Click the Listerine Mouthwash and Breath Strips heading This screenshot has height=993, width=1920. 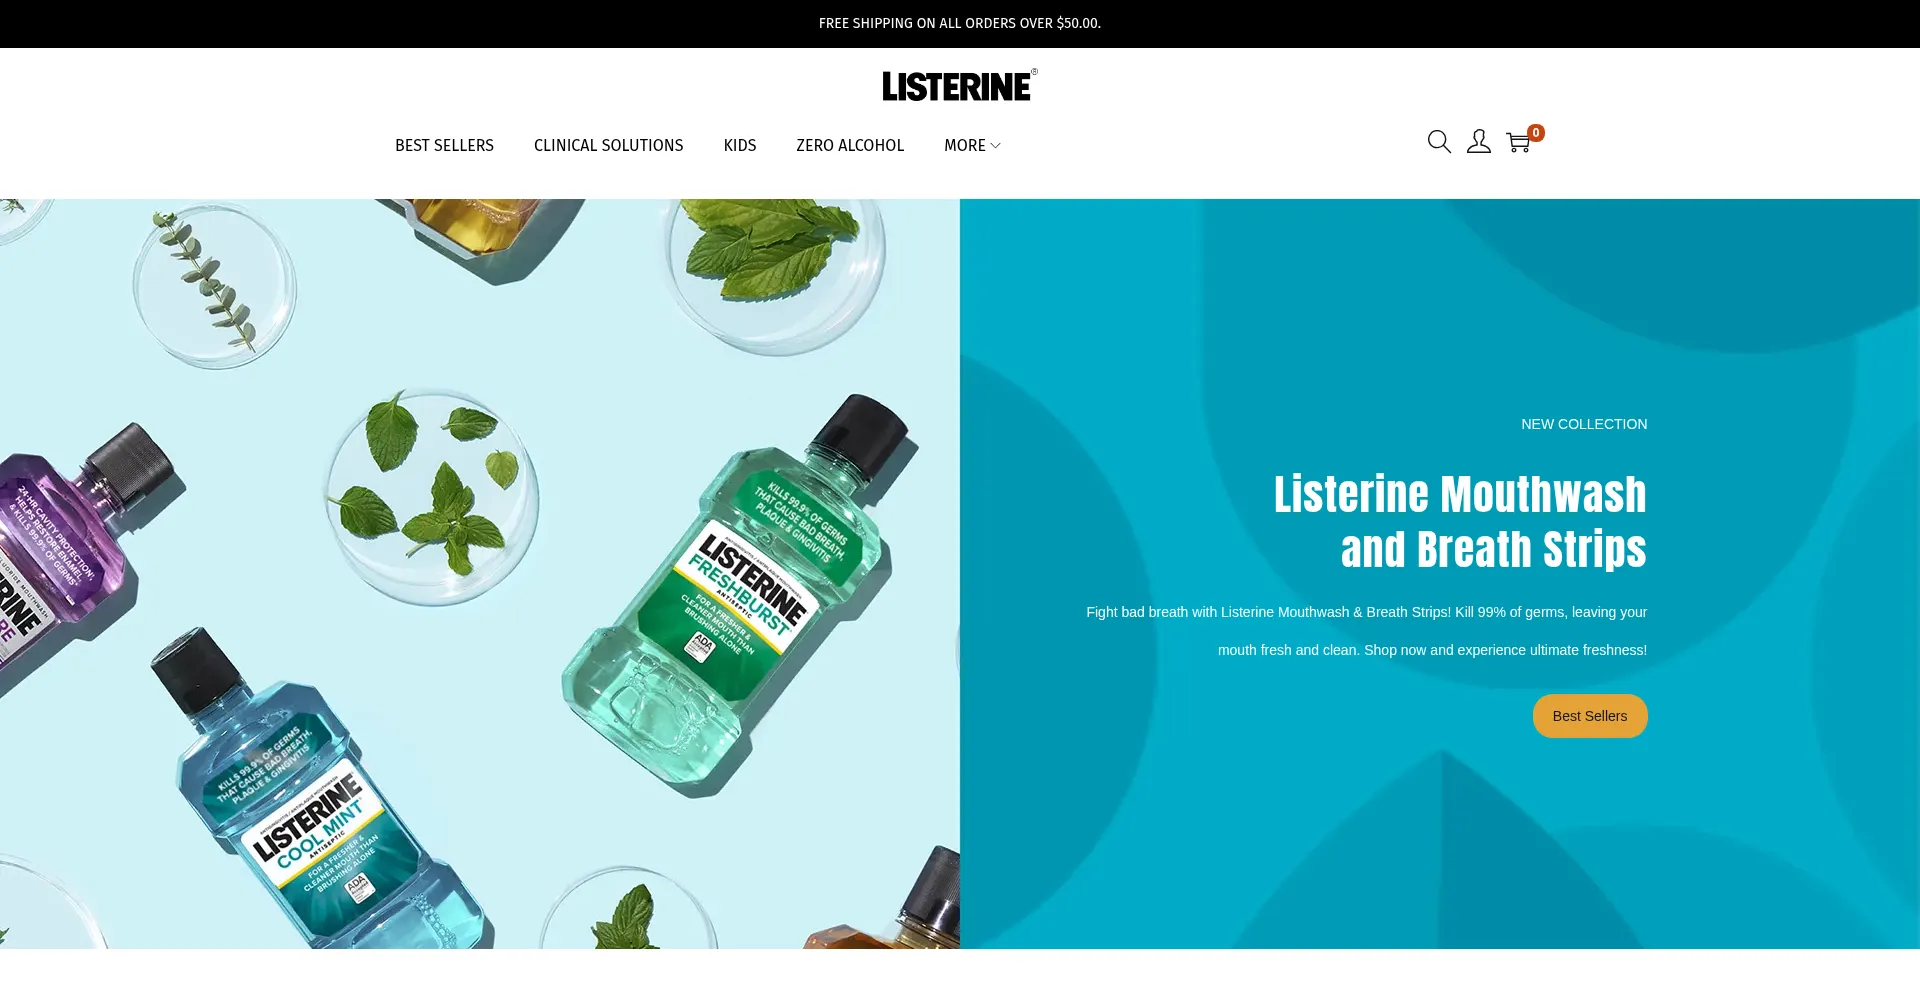(1460, 522)
